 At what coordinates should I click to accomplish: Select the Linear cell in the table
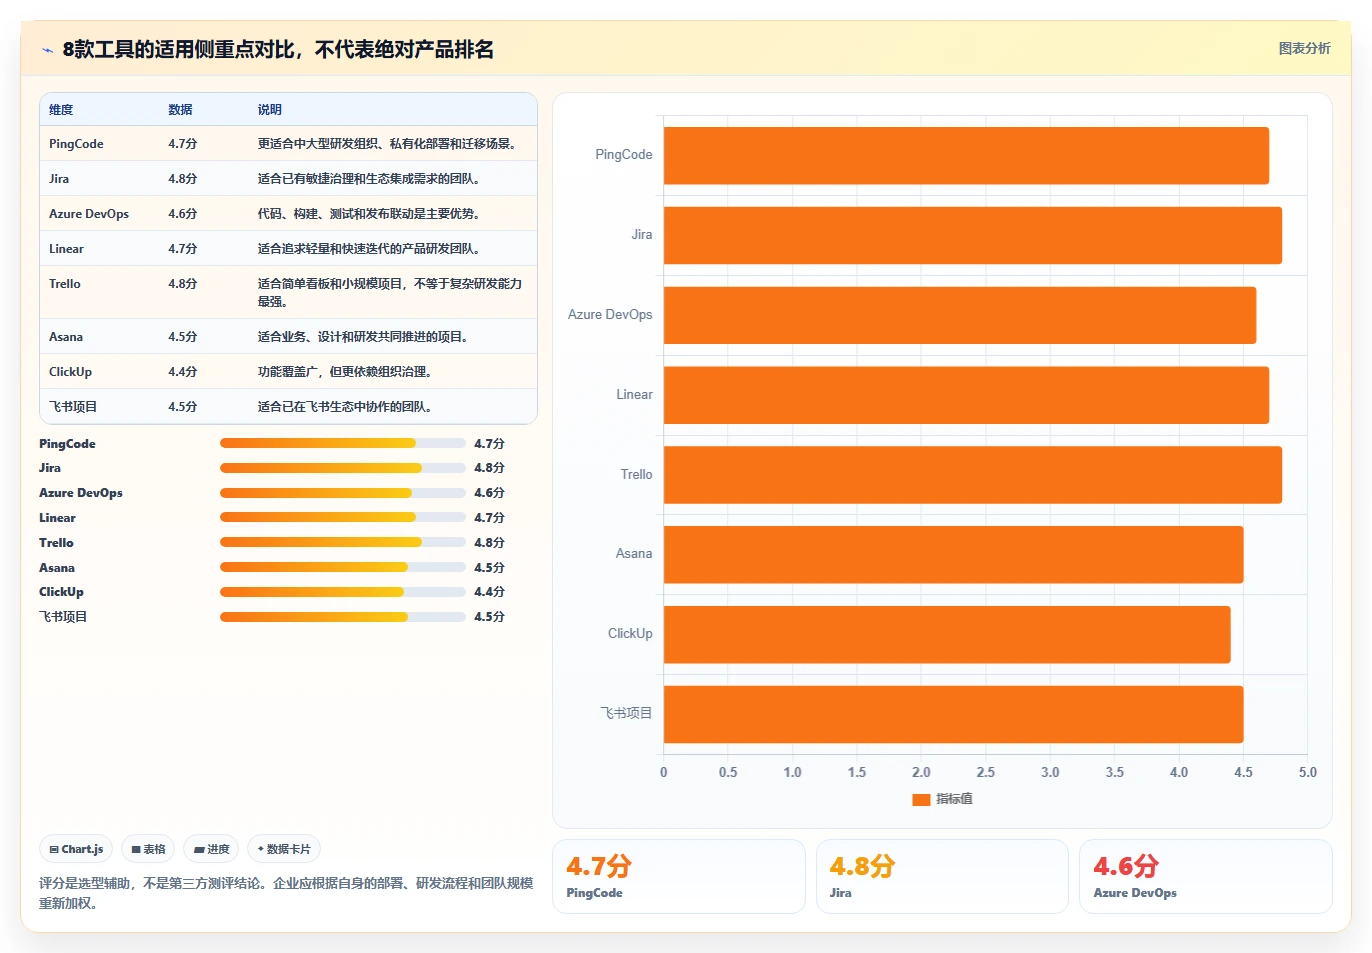66,249
